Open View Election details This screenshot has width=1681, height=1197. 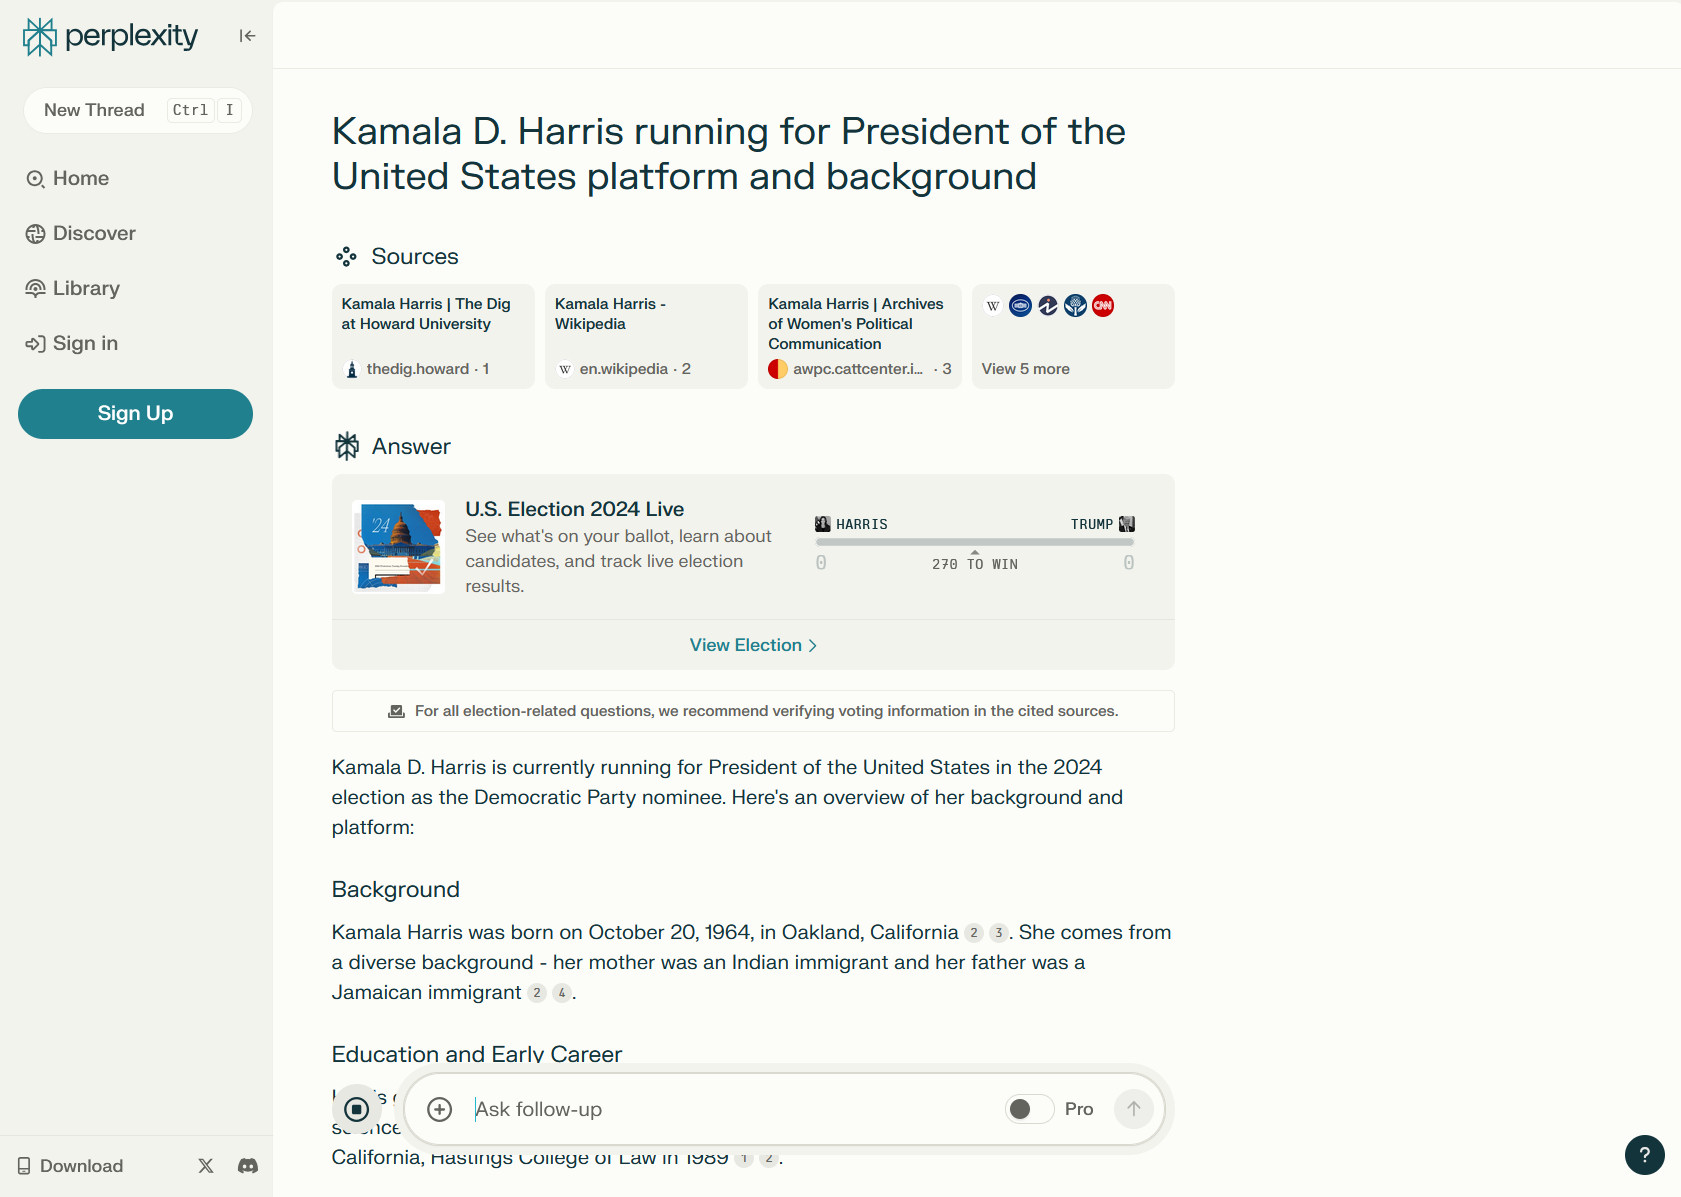[753, 645]
